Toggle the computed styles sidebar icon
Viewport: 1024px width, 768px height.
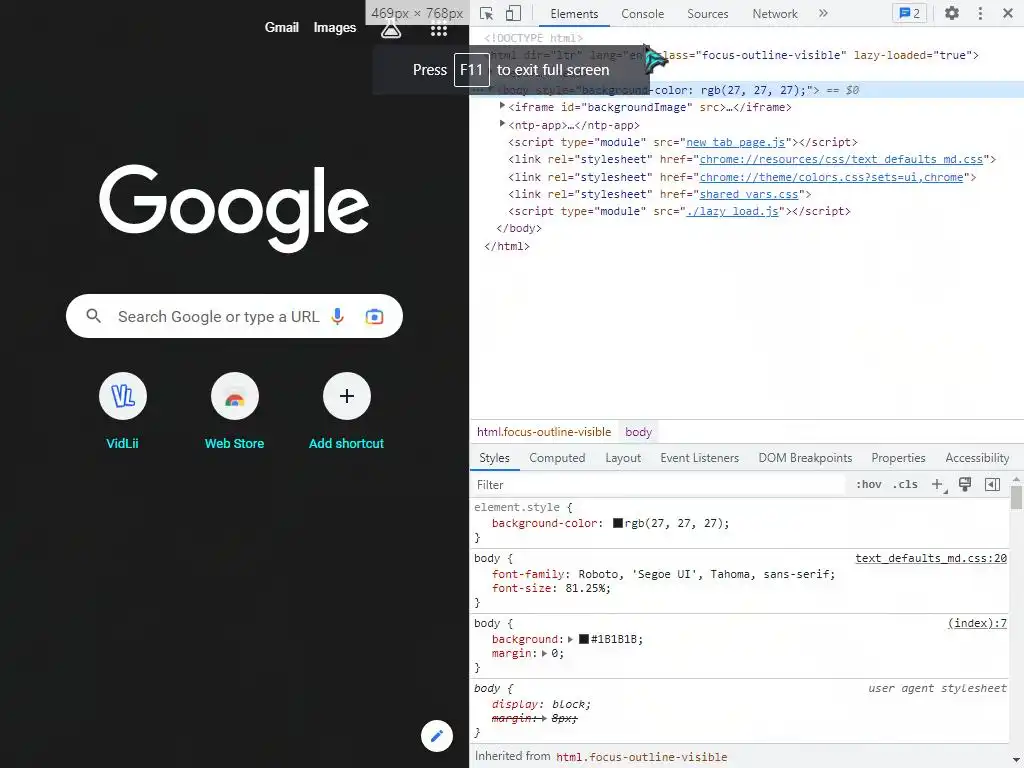click(x=992, y=484)
